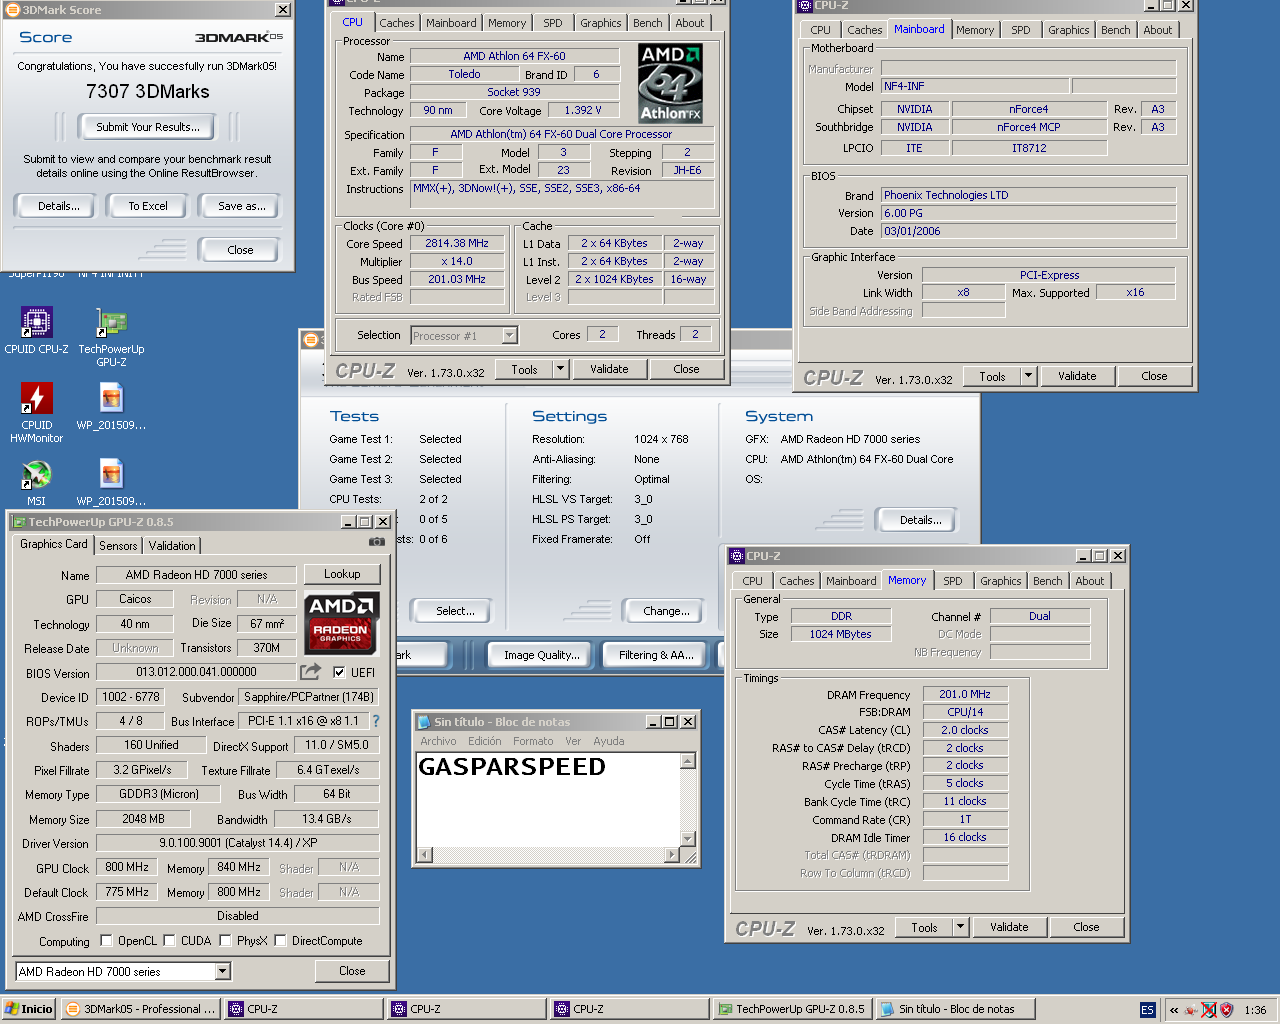Enable the CUDA computing checkbox
Image resolution: width=1280 pixels, height=1024 pixels.
(x=170, y=941)
